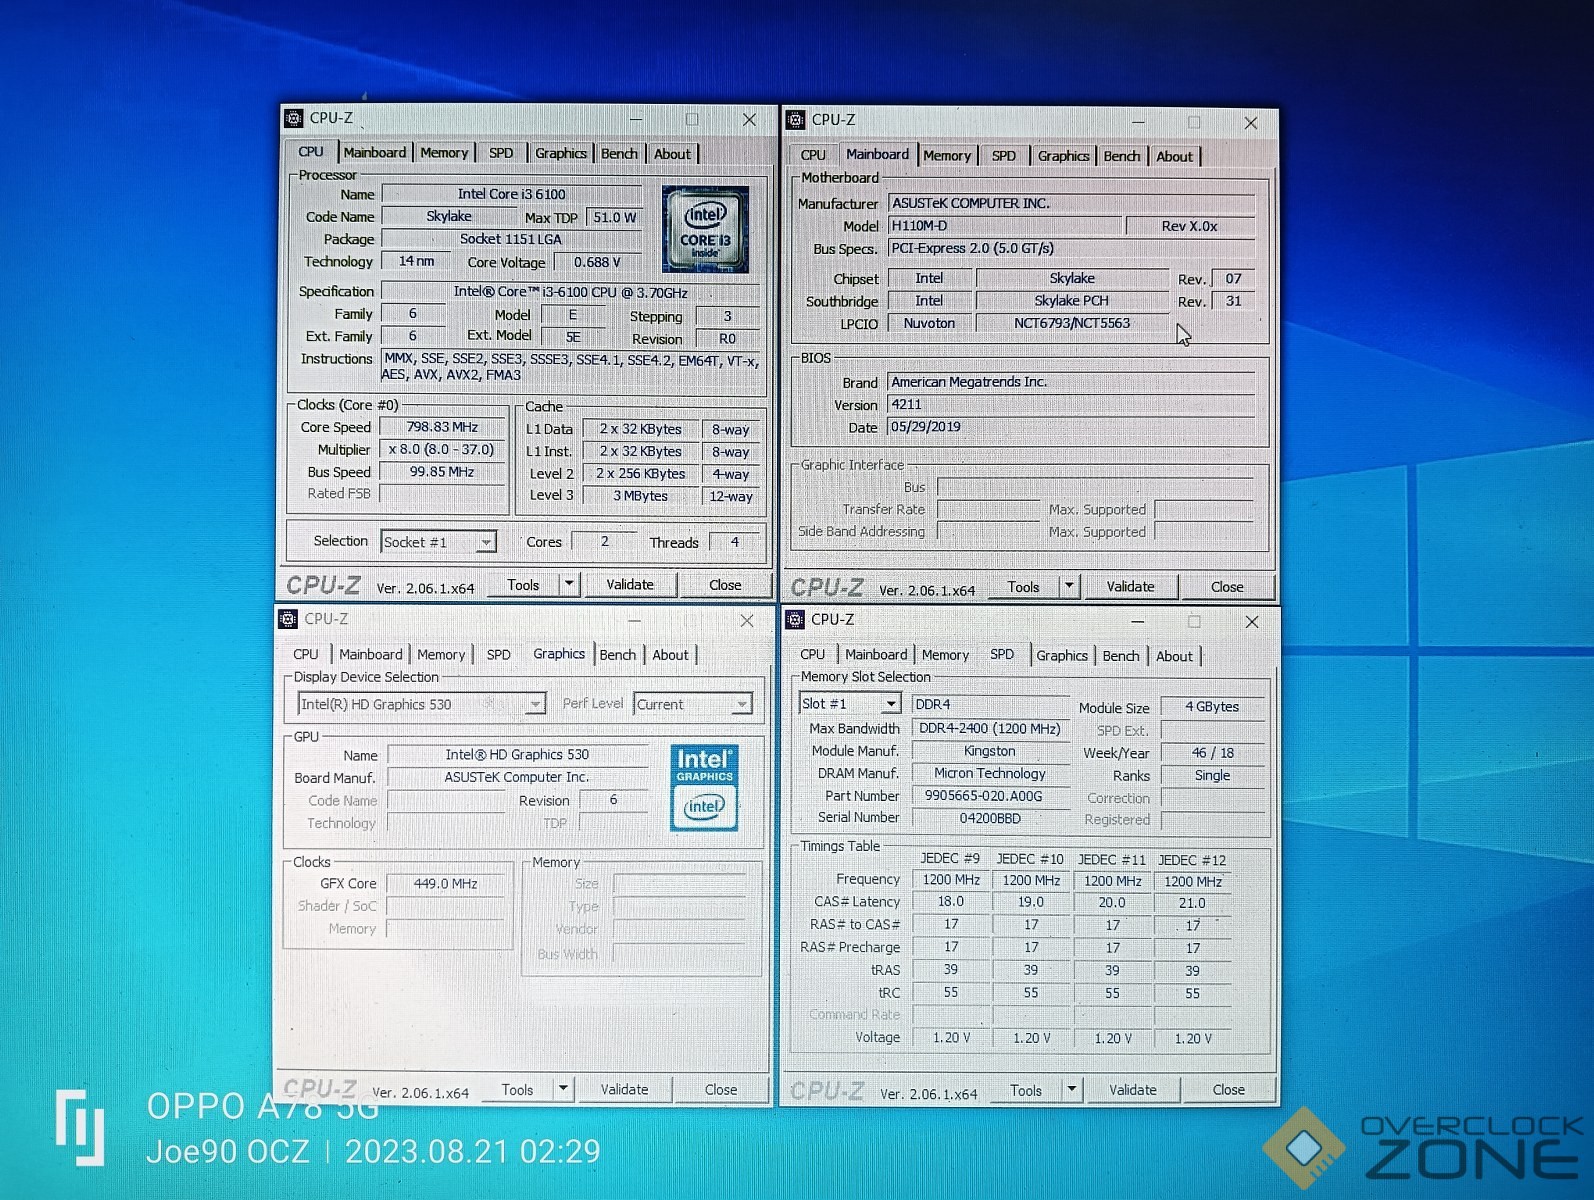
Task: Click Close button in the Graphics window
Action: pos(721,1090)
